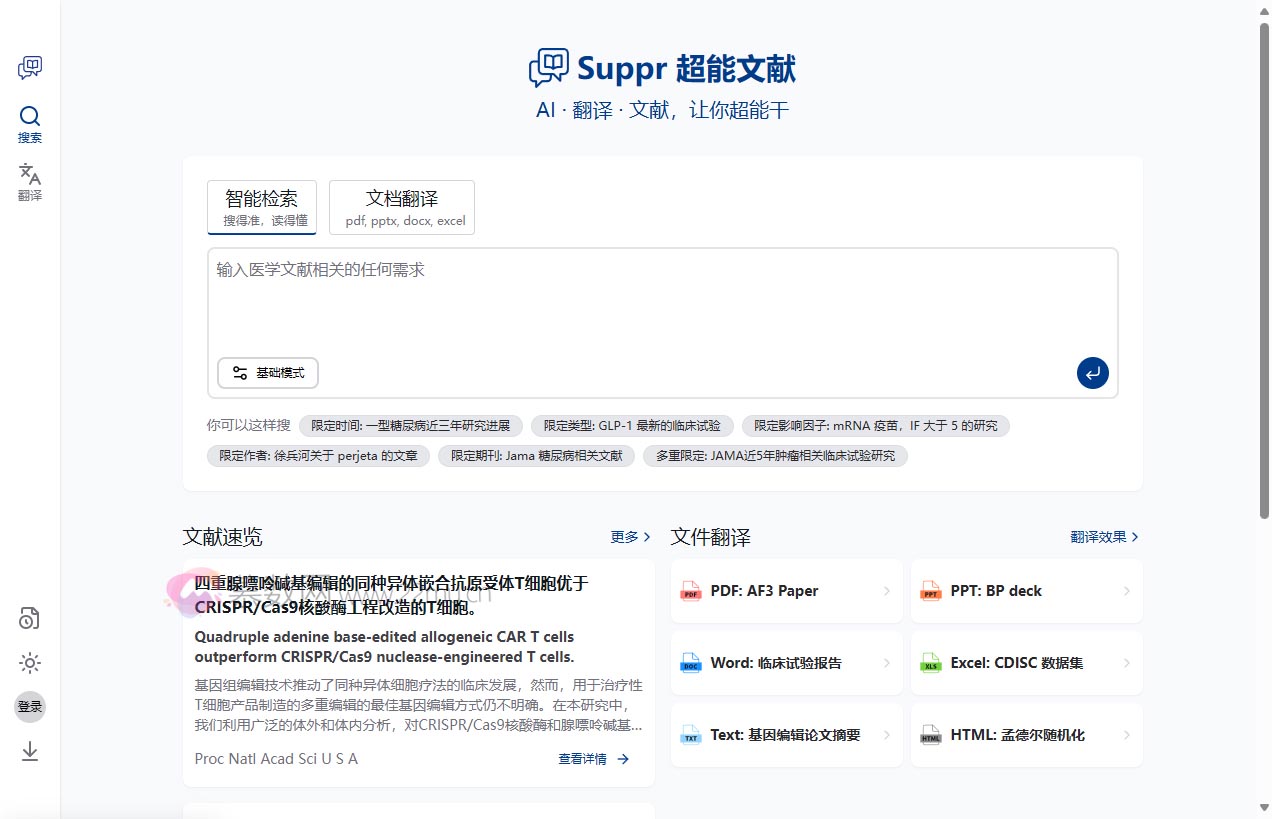Click the 登录 button in sidebar
This screenshot has width=1272, height=819.
(29, 706)
